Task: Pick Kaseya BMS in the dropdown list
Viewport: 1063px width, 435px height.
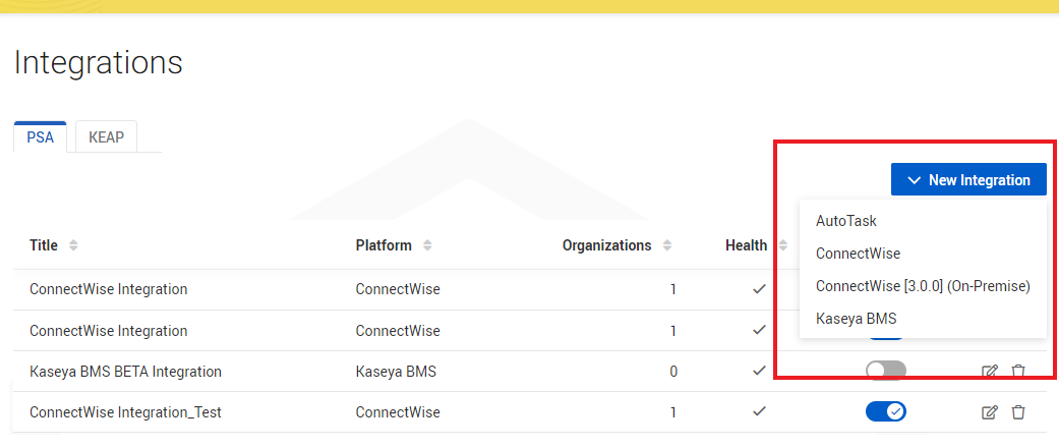Action: (856, 319)
